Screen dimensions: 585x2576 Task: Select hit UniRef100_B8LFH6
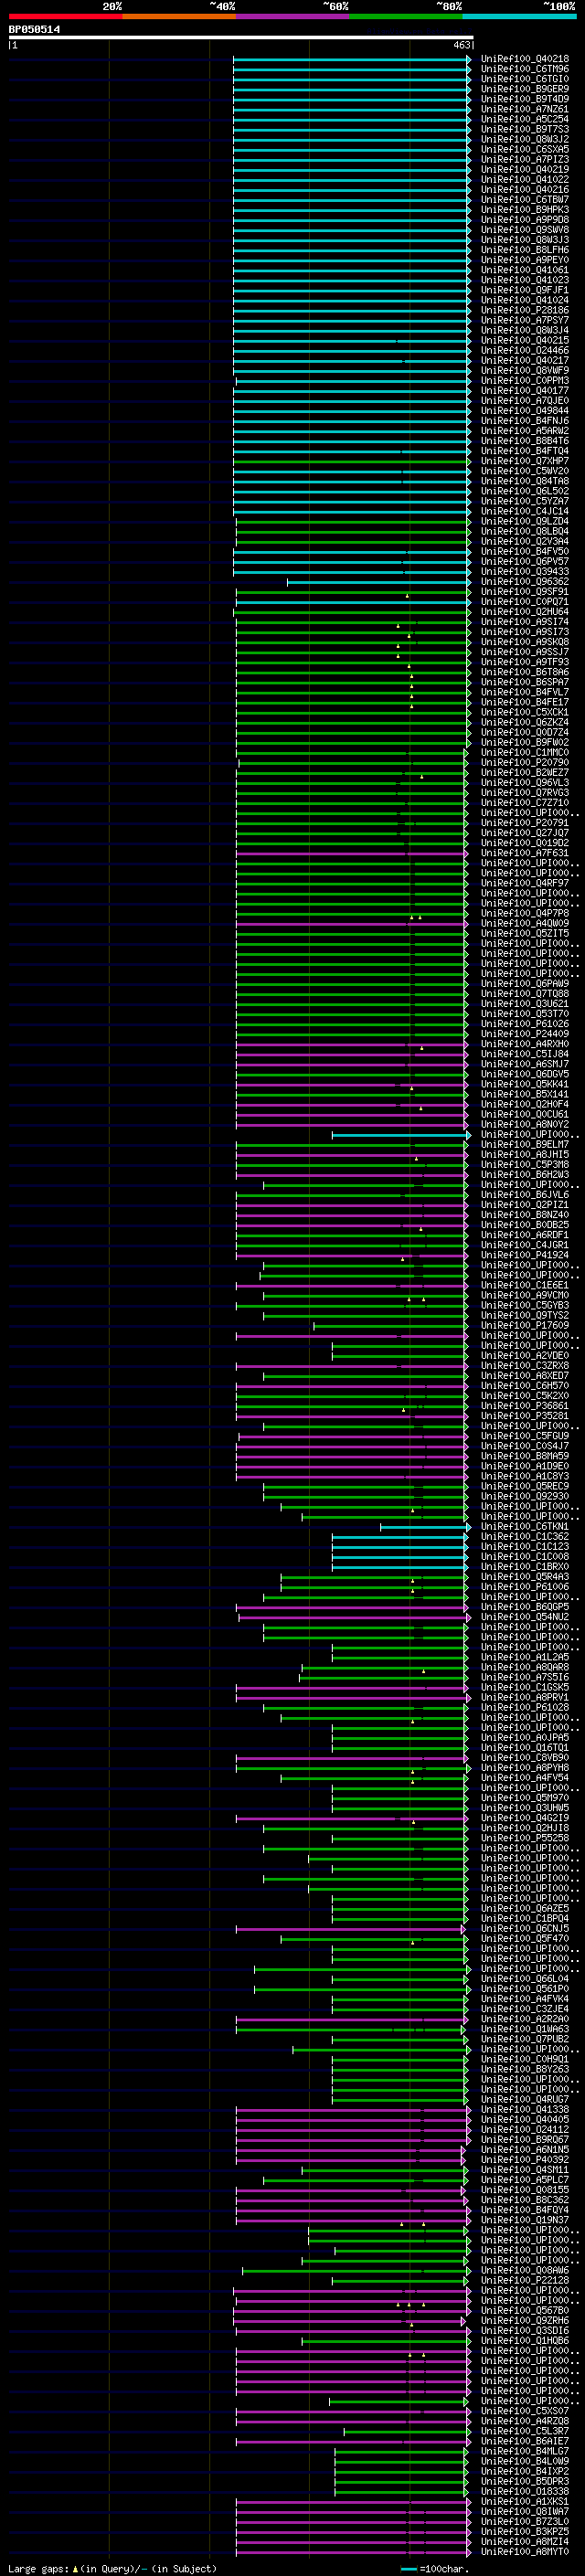(525, 250)
